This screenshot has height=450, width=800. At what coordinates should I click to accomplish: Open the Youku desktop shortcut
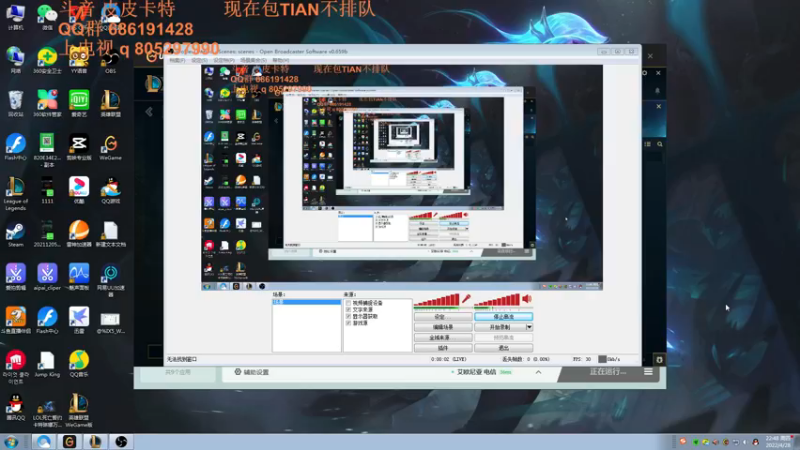[x=79, y=190]
